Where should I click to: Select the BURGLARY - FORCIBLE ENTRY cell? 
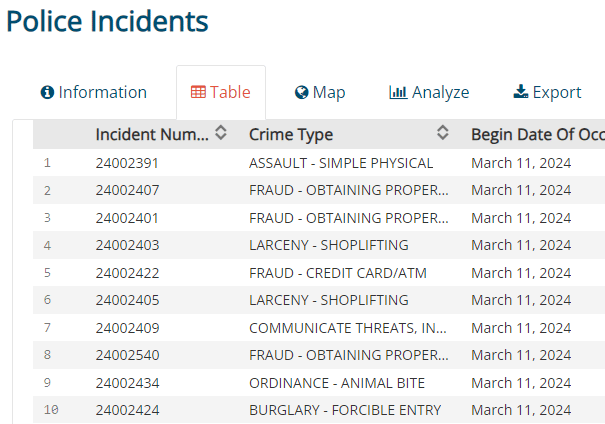tap(343, 409)
